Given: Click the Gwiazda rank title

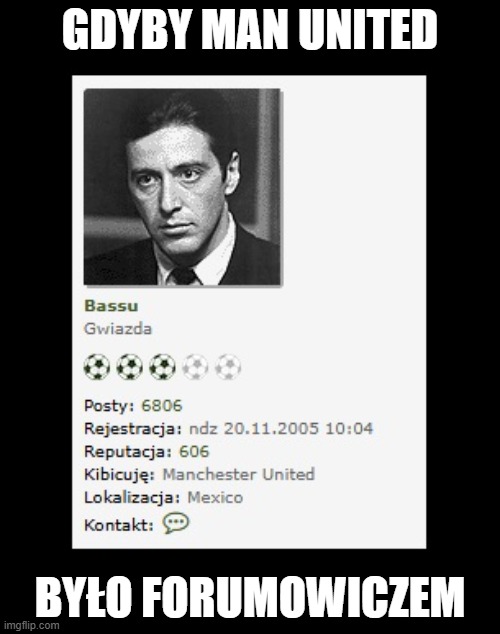Looking at the screenshot, I should [x=118, y=329].
